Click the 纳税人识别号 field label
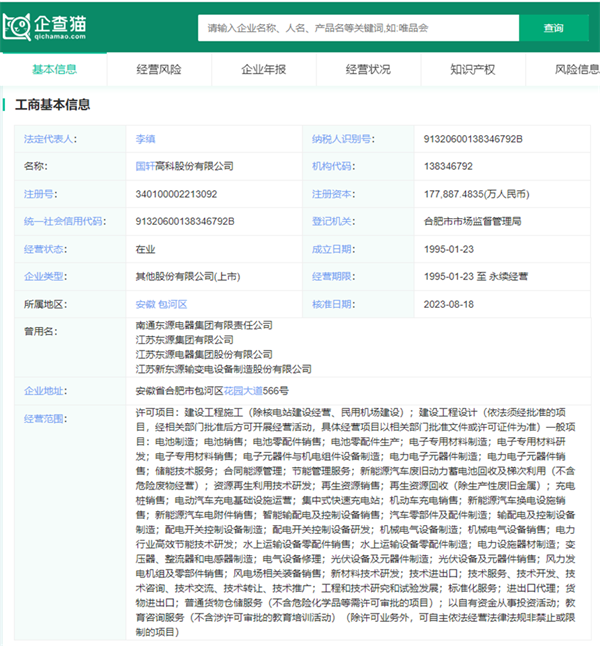600x646 pixels. click(341, 138)
